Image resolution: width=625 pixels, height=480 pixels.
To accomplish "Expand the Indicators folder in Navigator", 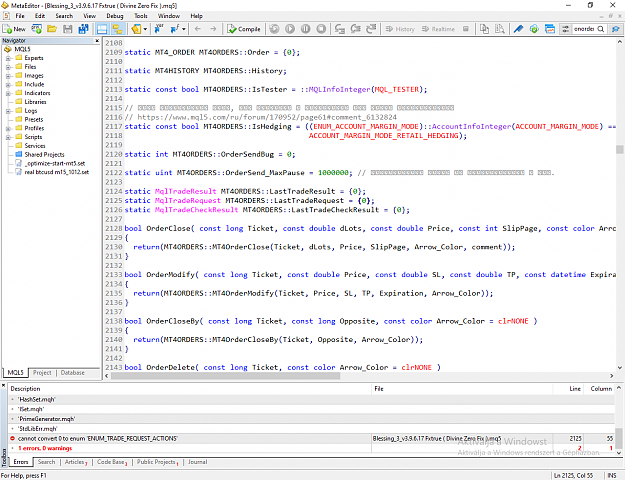I will point(8,93).
